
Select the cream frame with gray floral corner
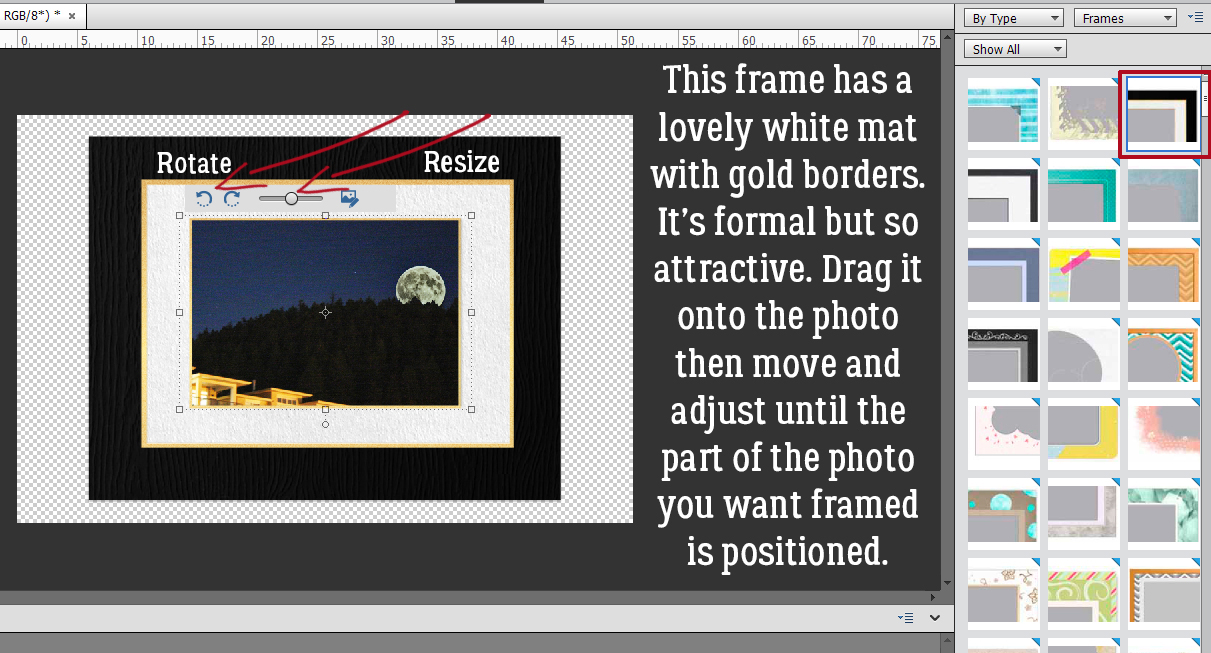(x=1083, y=114)
